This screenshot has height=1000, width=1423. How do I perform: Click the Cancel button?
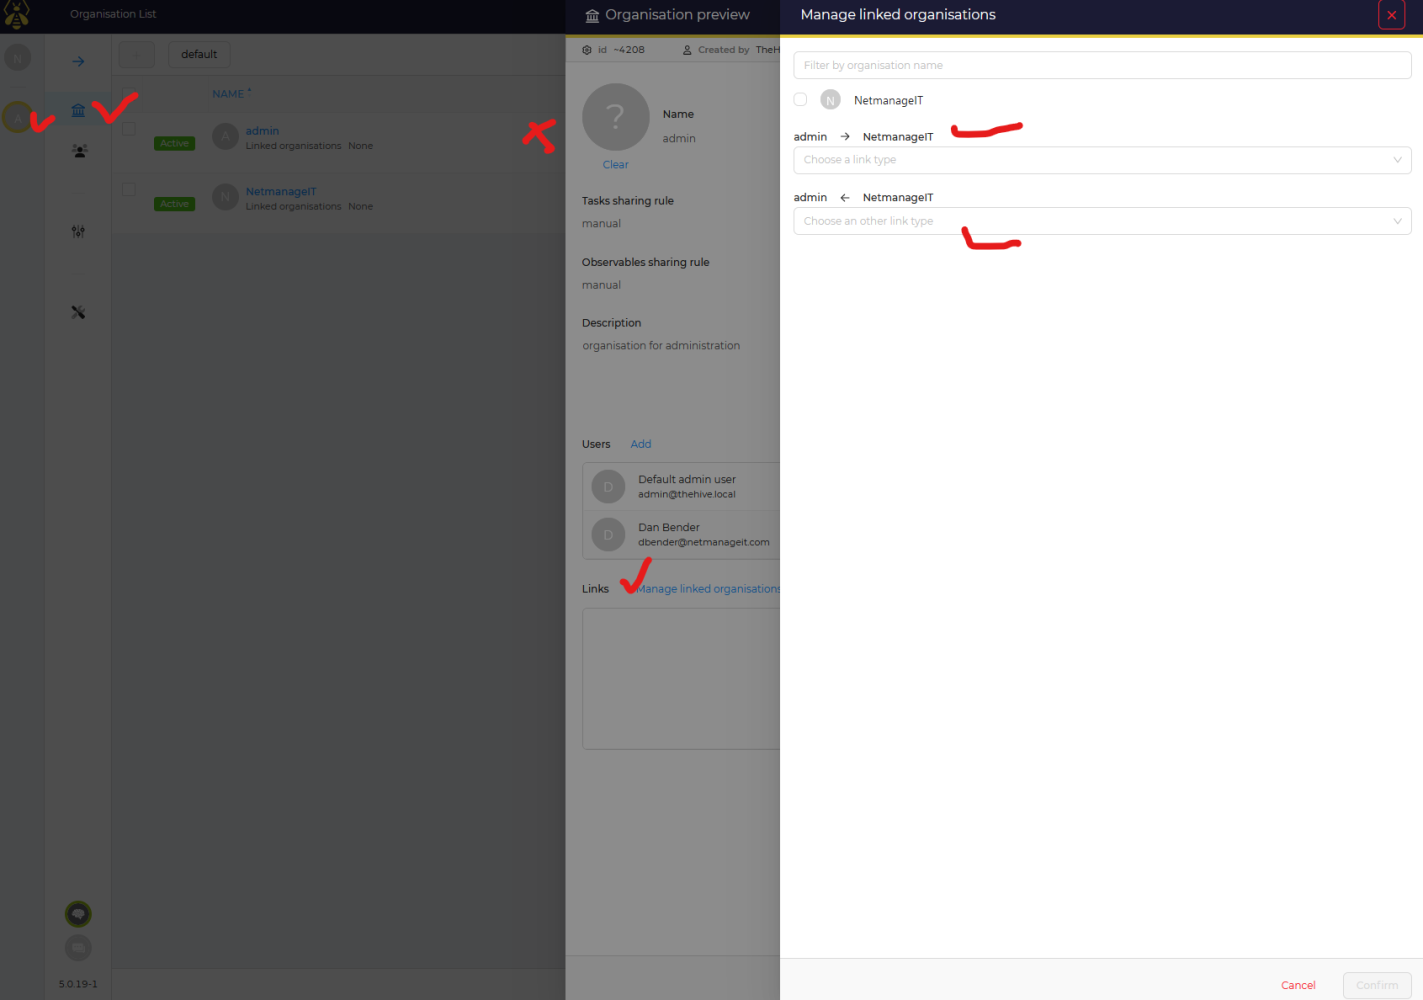pos(1298,985)
